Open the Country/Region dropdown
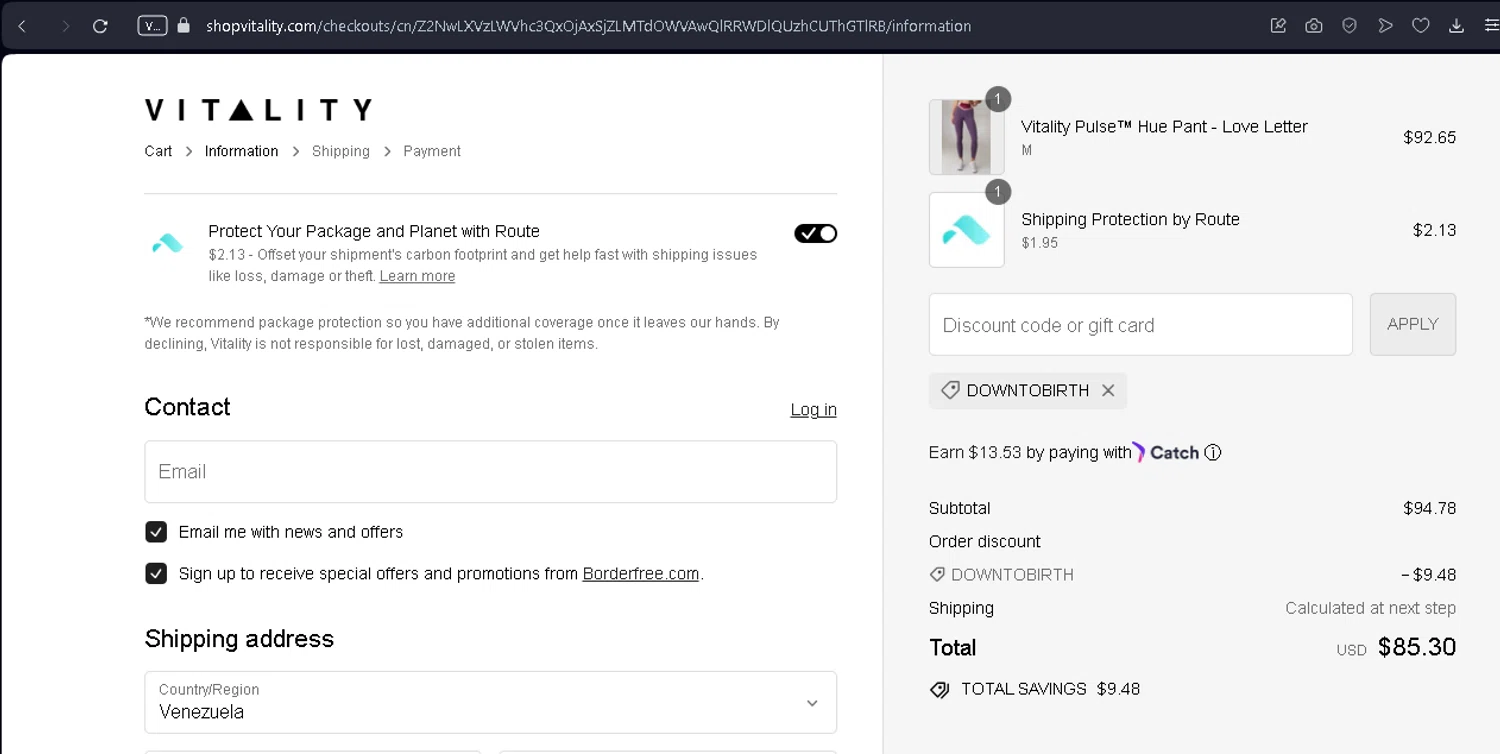The width and height of the screenshot is (1500, 754). (x=490, y=702)
